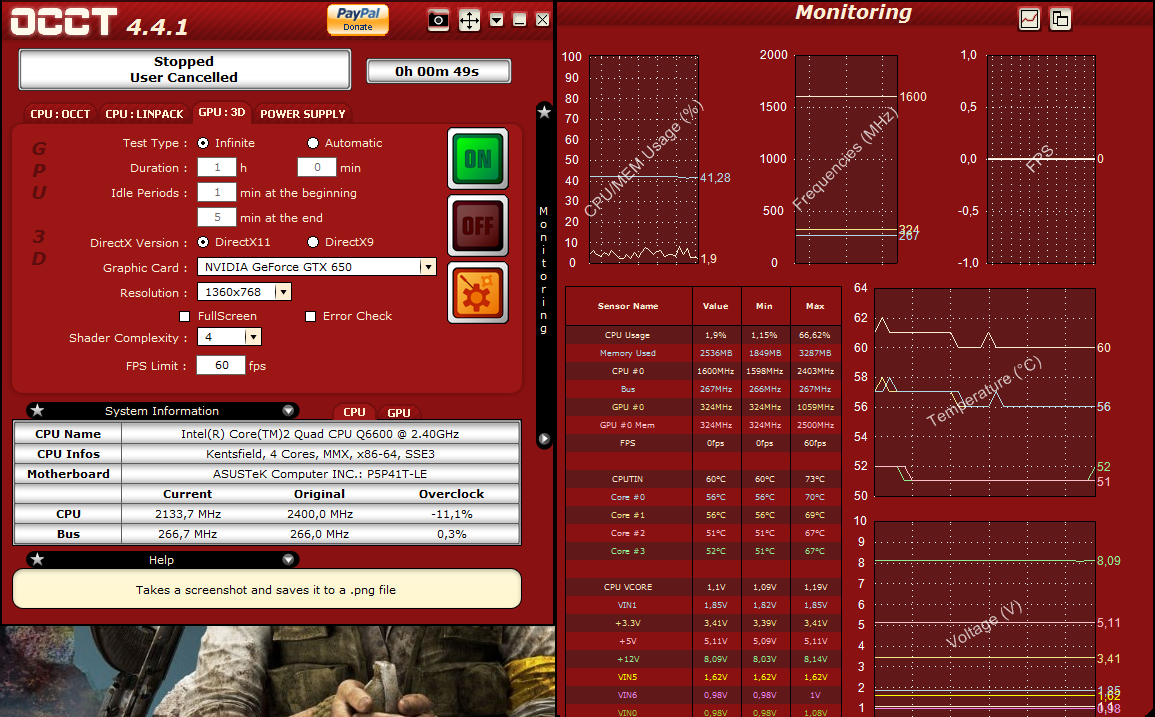Click the star icon next to Help
Screen dimensions: 1155x717
(38, 559)
